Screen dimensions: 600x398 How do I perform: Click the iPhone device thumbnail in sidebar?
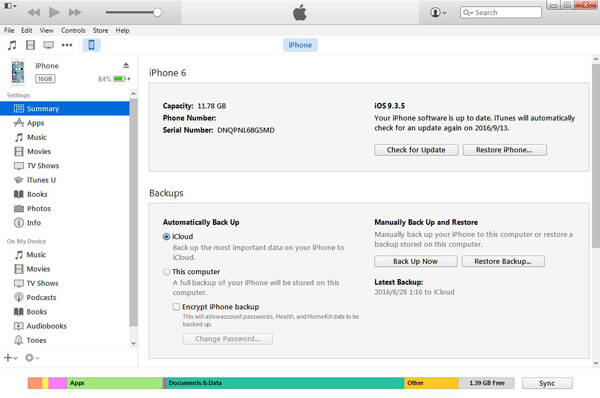click(x=18, y=72)
